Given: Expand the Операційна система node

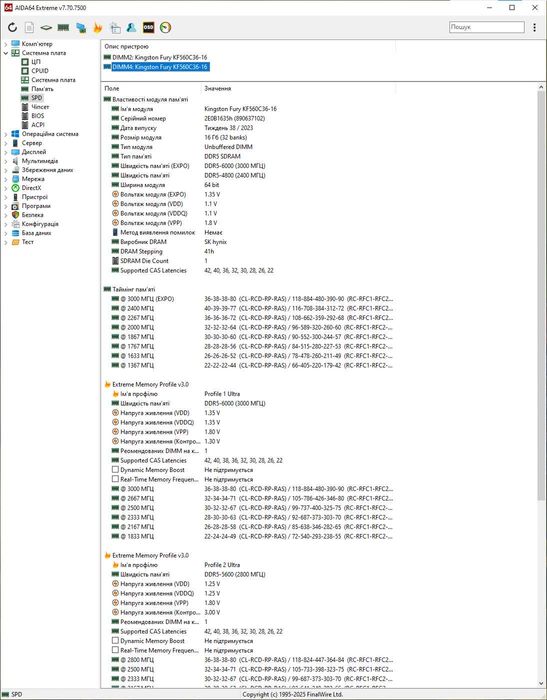Looking at the screenshot, I should pyautogui.click(x=5, y=134).
